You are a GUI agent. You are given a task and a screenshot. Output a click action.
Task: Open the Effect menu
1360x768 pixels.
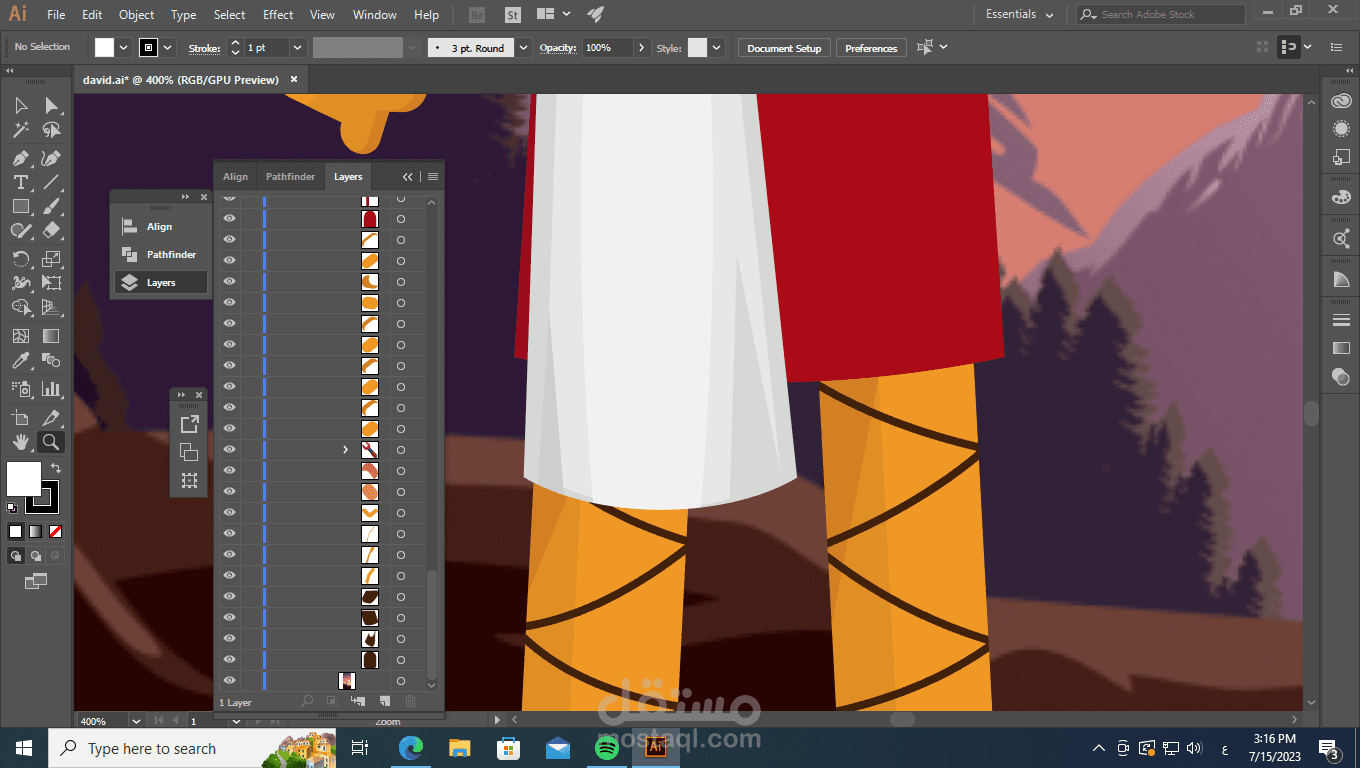coord(278,15)
